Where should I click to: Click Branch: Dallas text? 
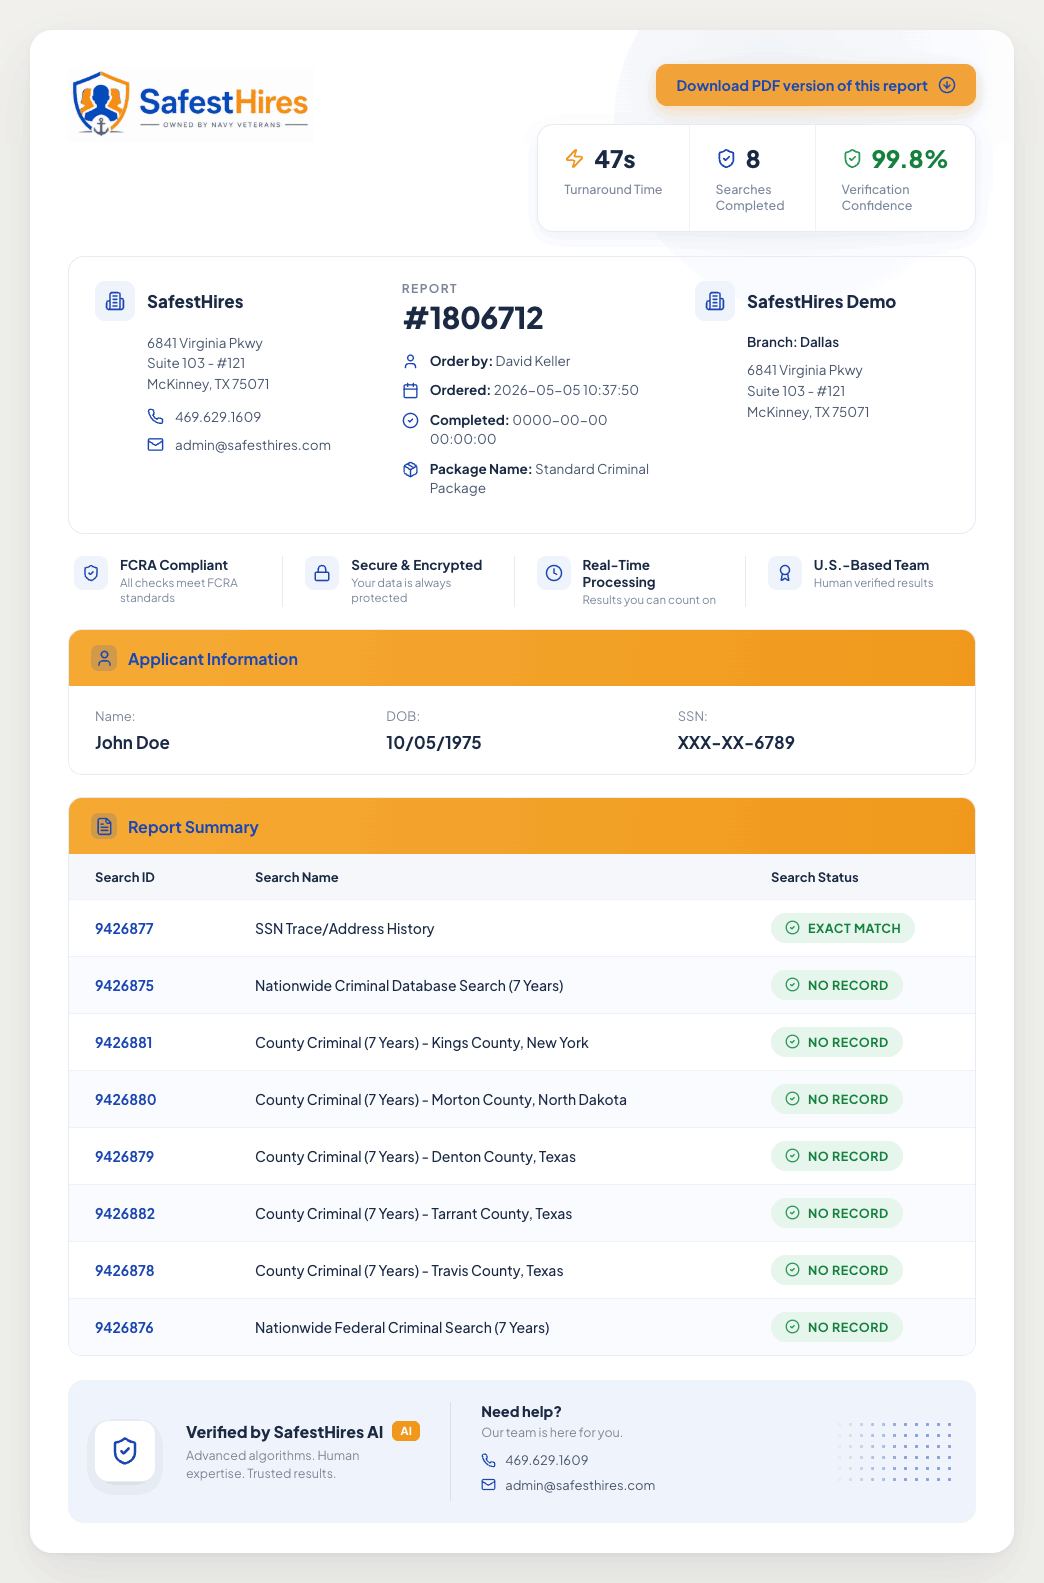793,342
